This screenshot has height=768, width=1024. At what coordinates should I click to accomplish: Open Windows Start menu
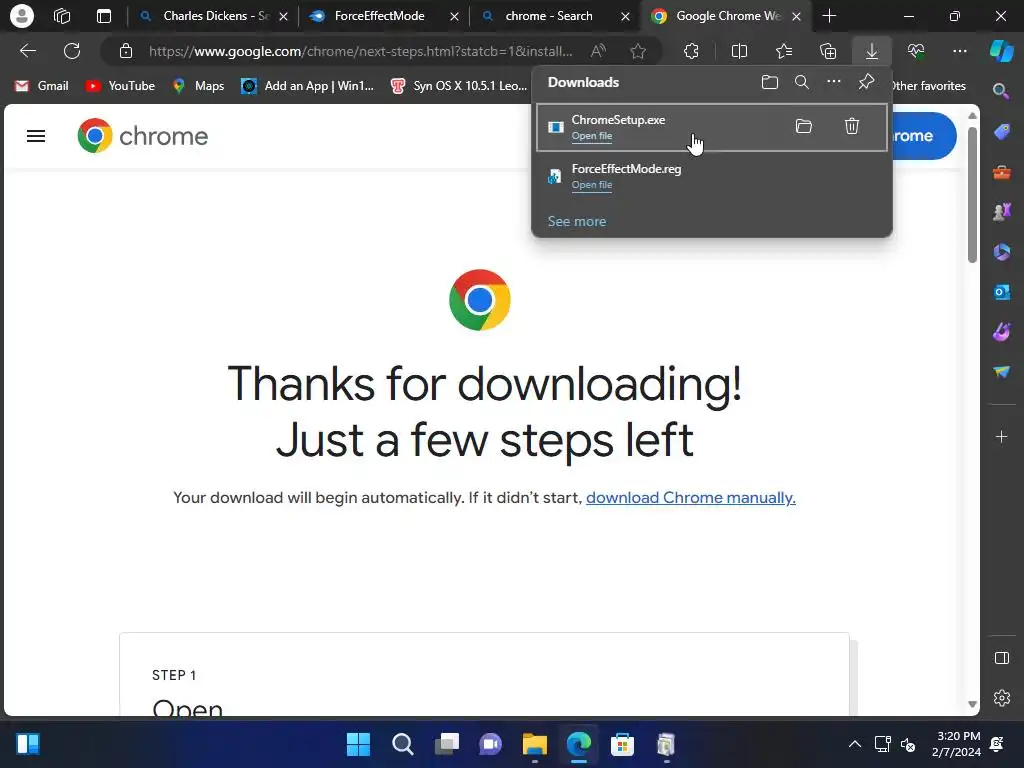pos(358,744)
